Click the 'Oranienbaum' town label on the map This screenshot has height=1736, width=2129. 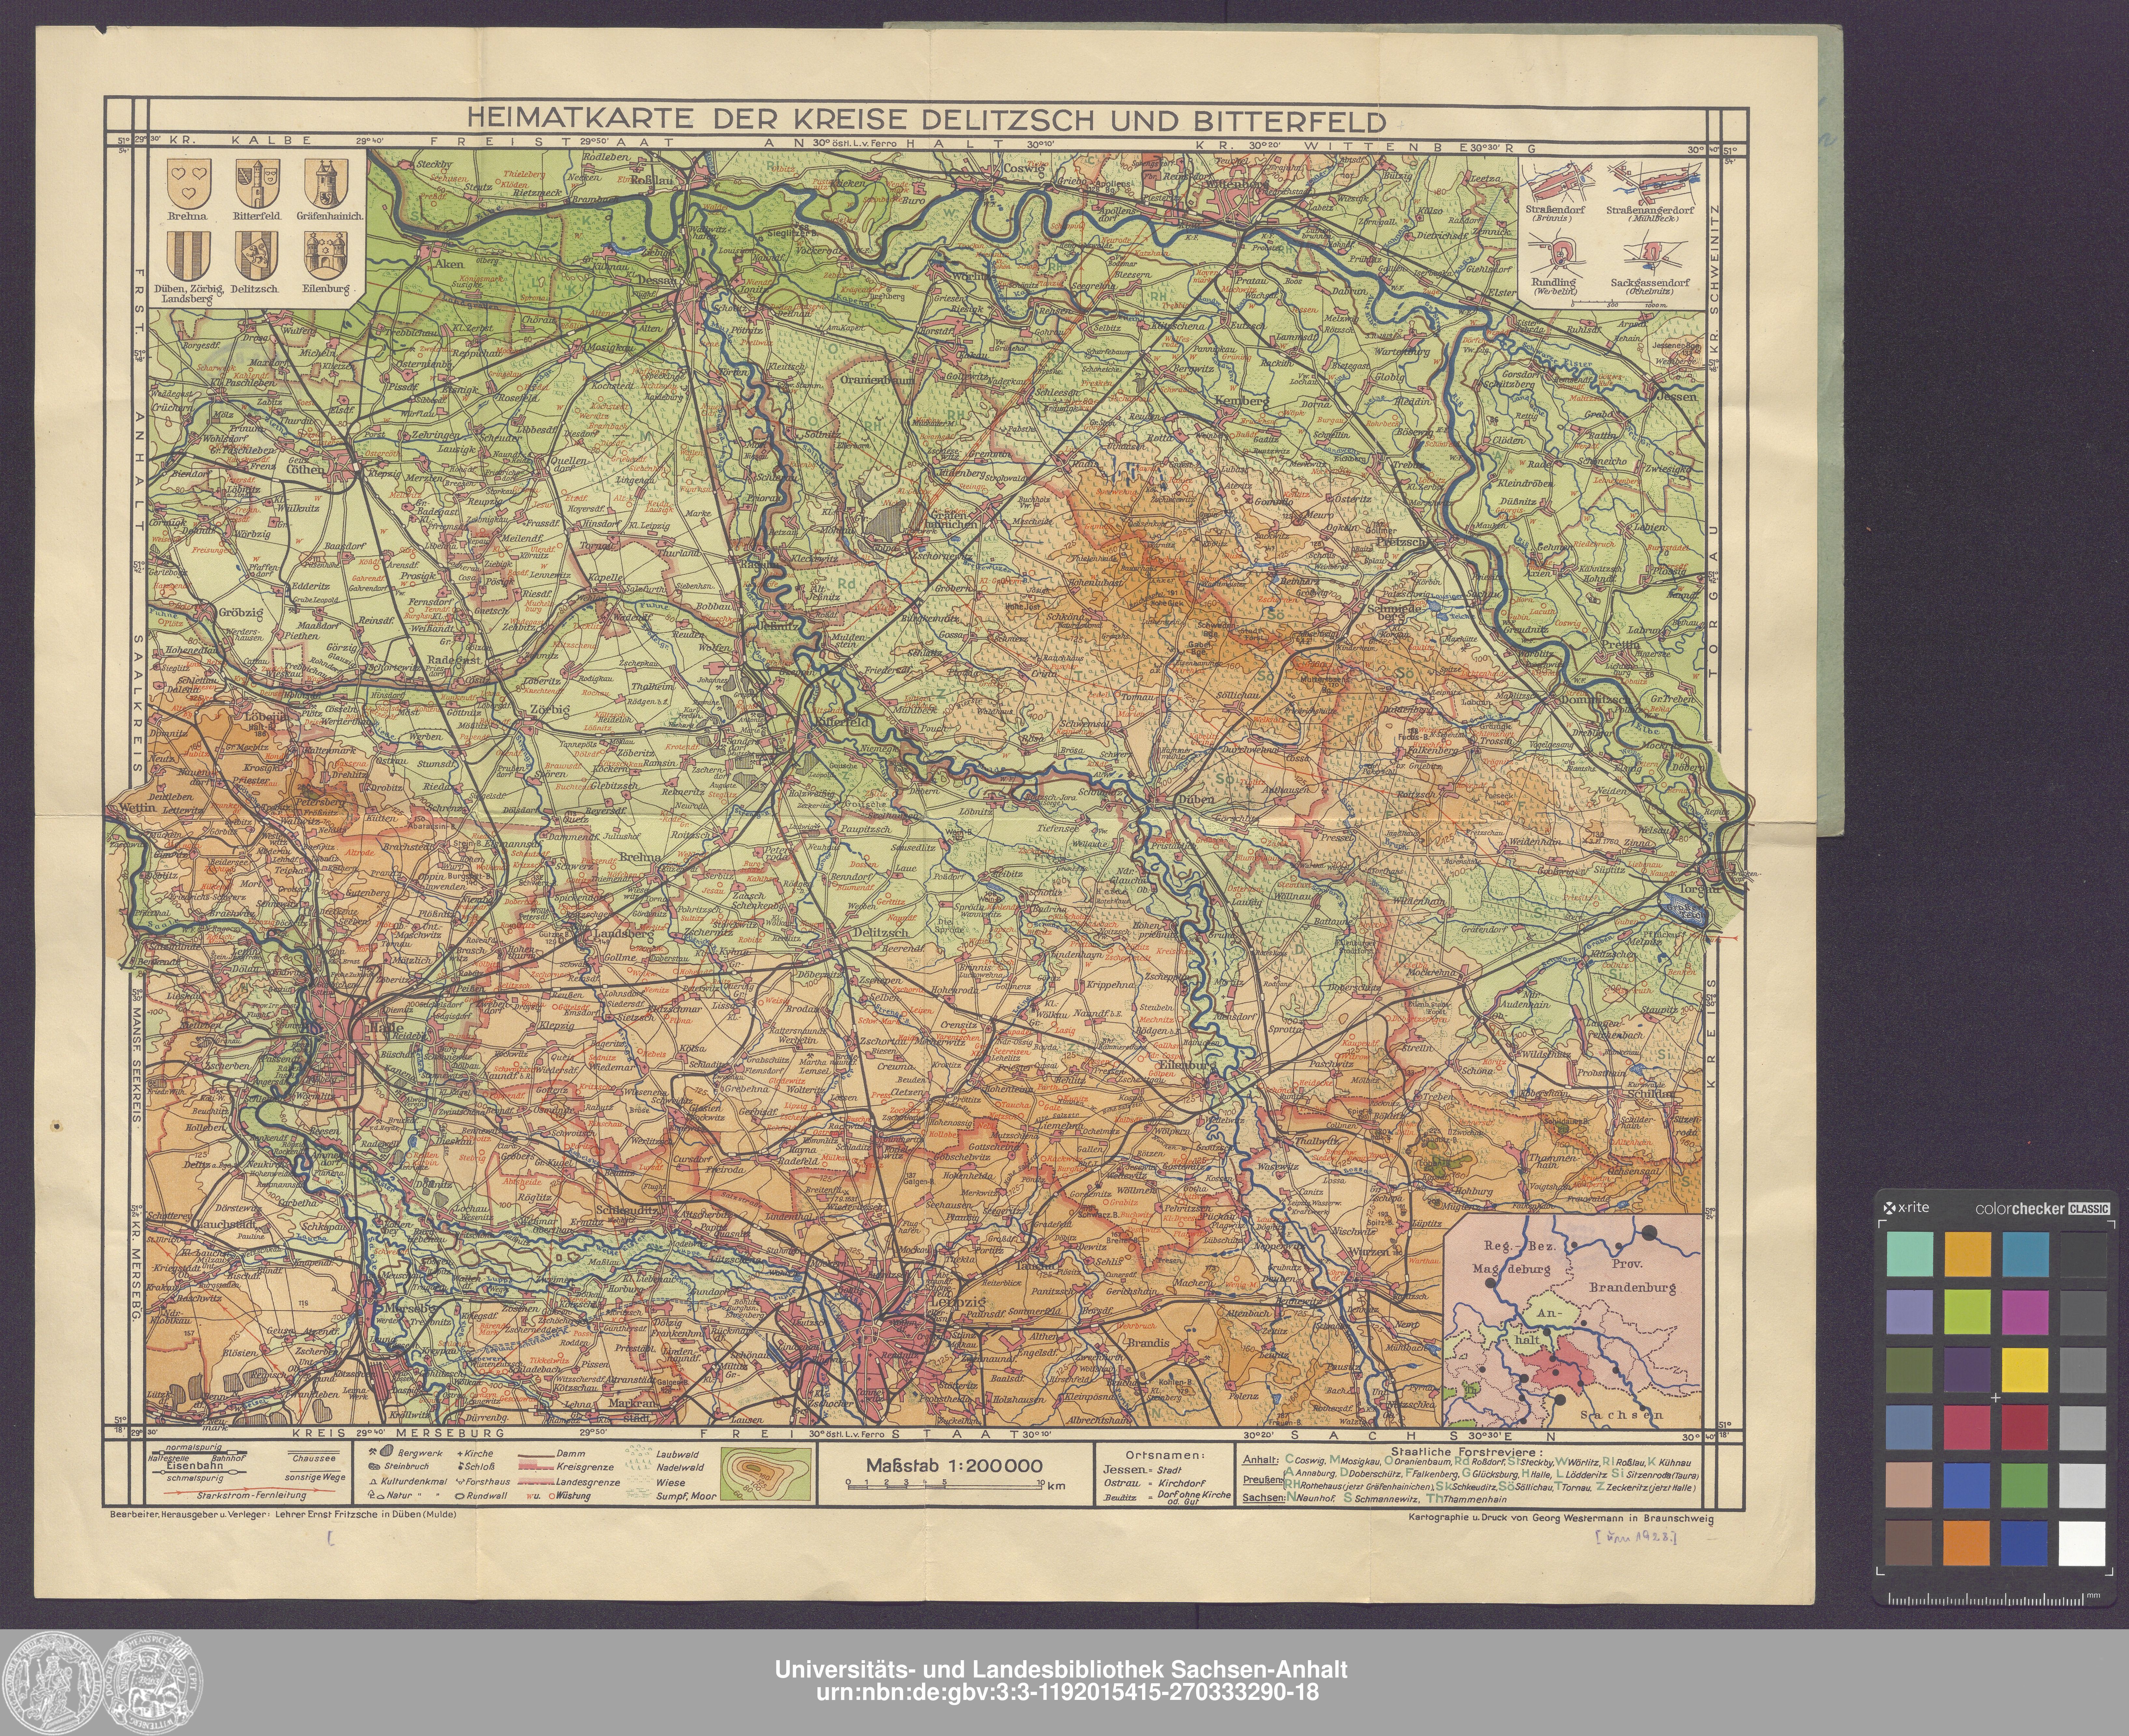coord(878,380)
